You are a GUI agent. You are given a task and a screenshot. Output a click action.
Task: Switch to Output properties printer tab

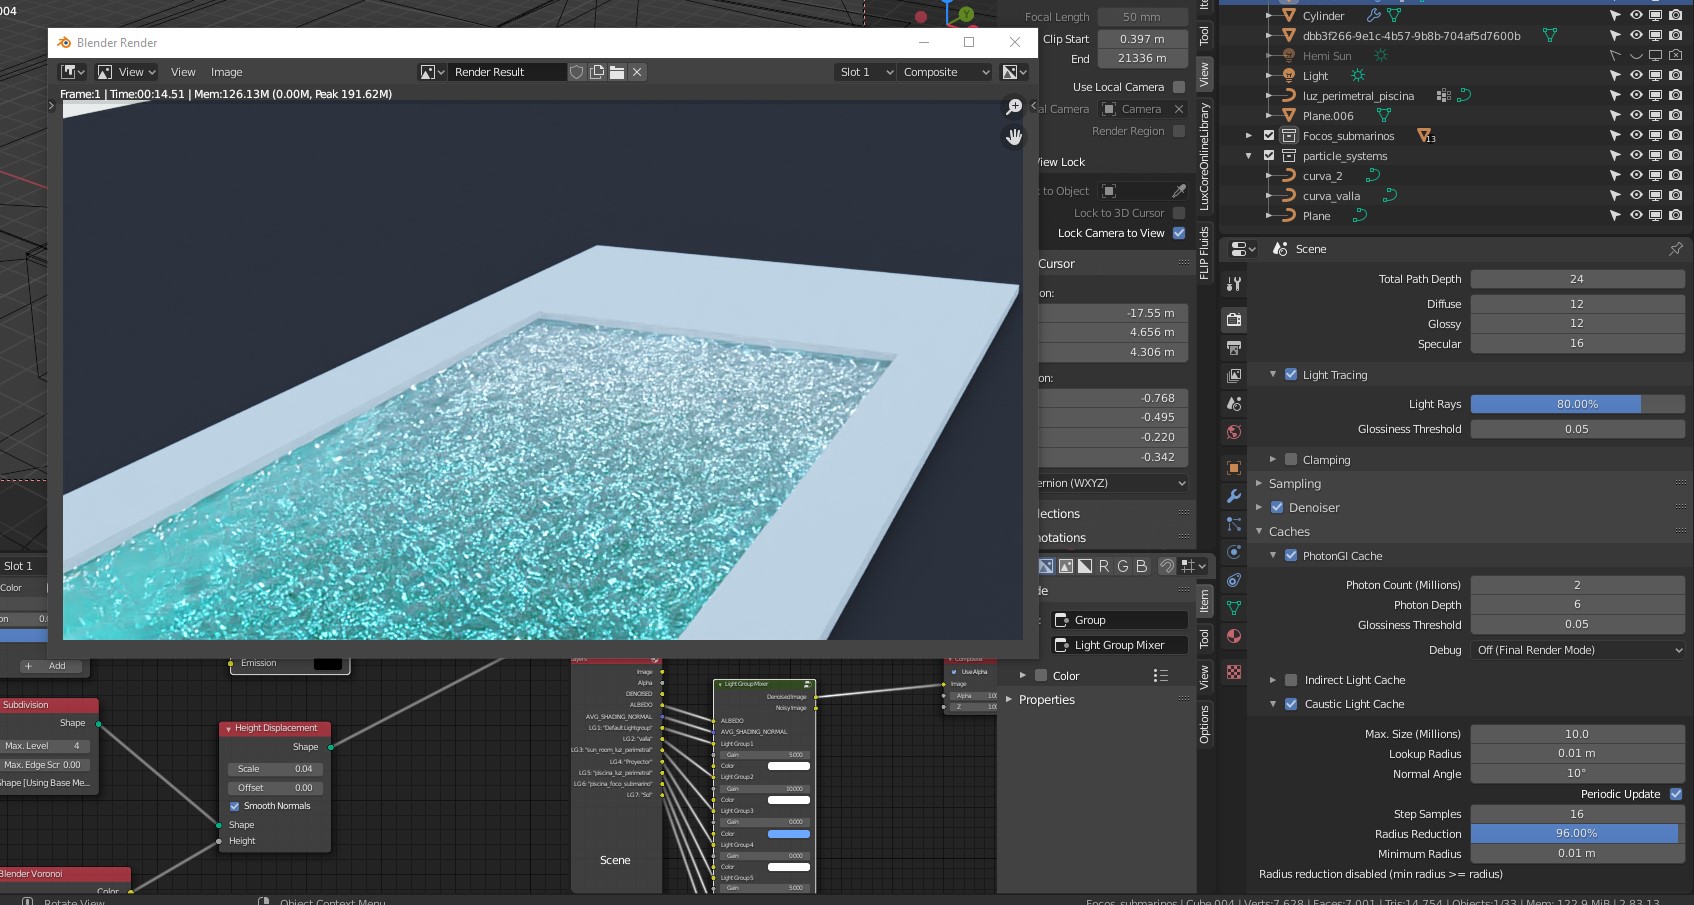[x=1234, y=348]
